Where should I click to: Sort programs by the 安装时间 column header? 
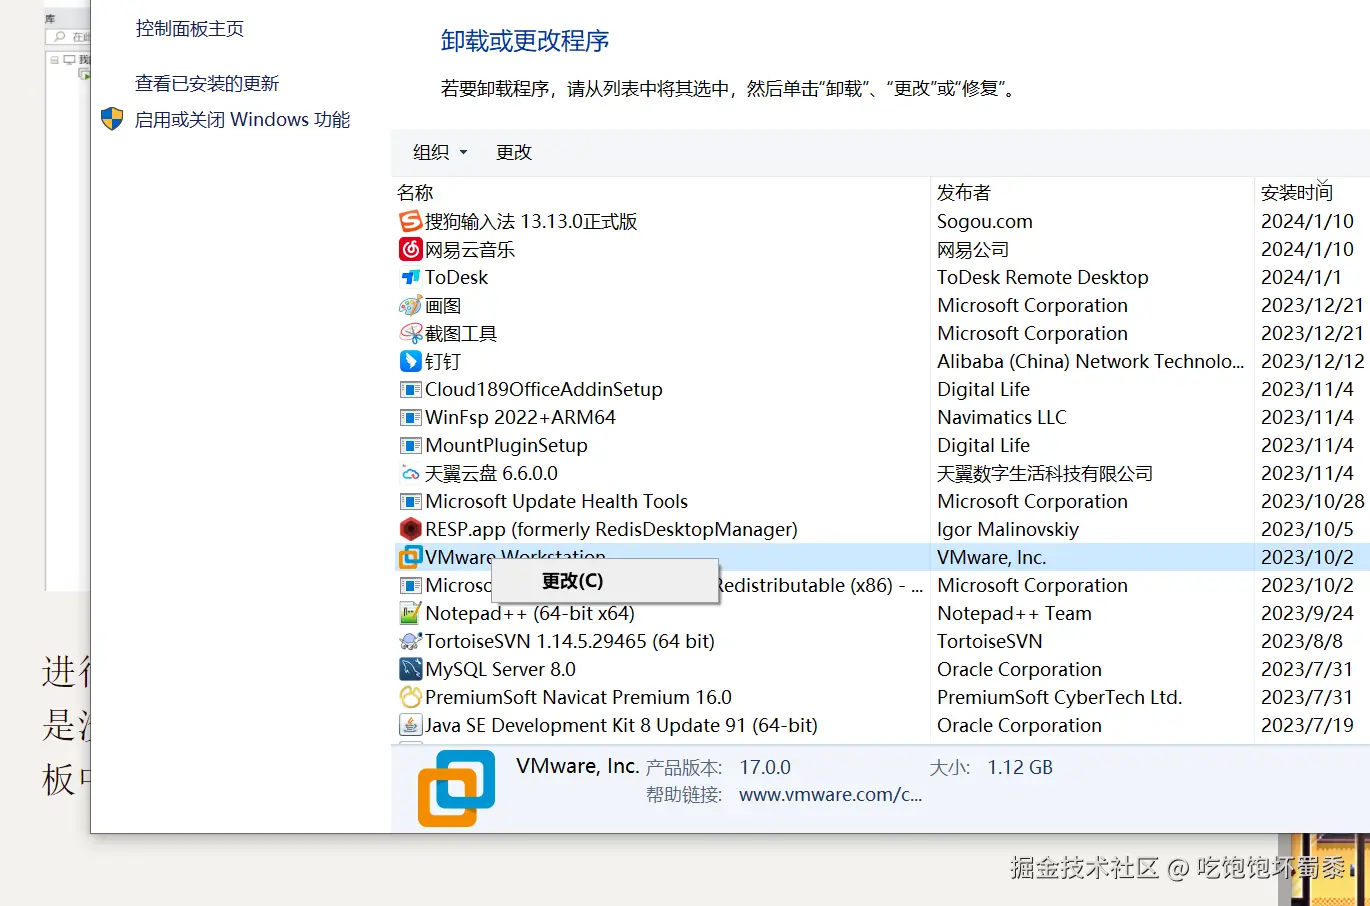coord(1296,192)
